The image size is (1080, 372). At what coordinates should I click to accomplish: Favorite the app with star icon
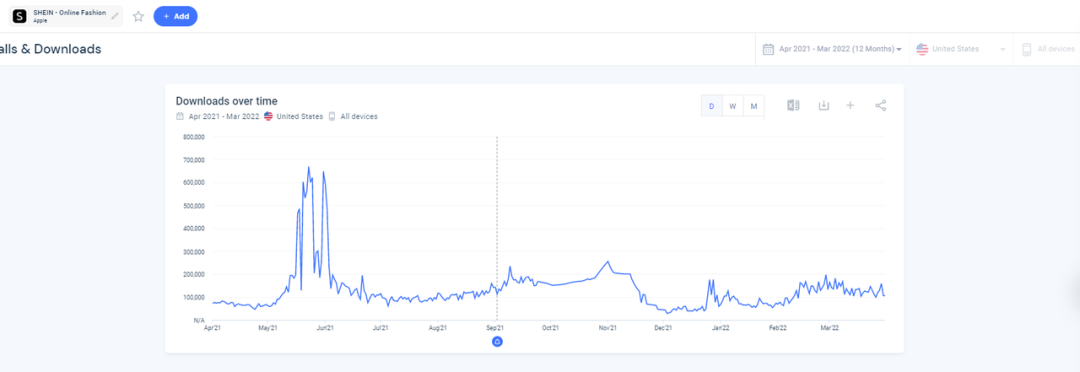click(138, 16)
